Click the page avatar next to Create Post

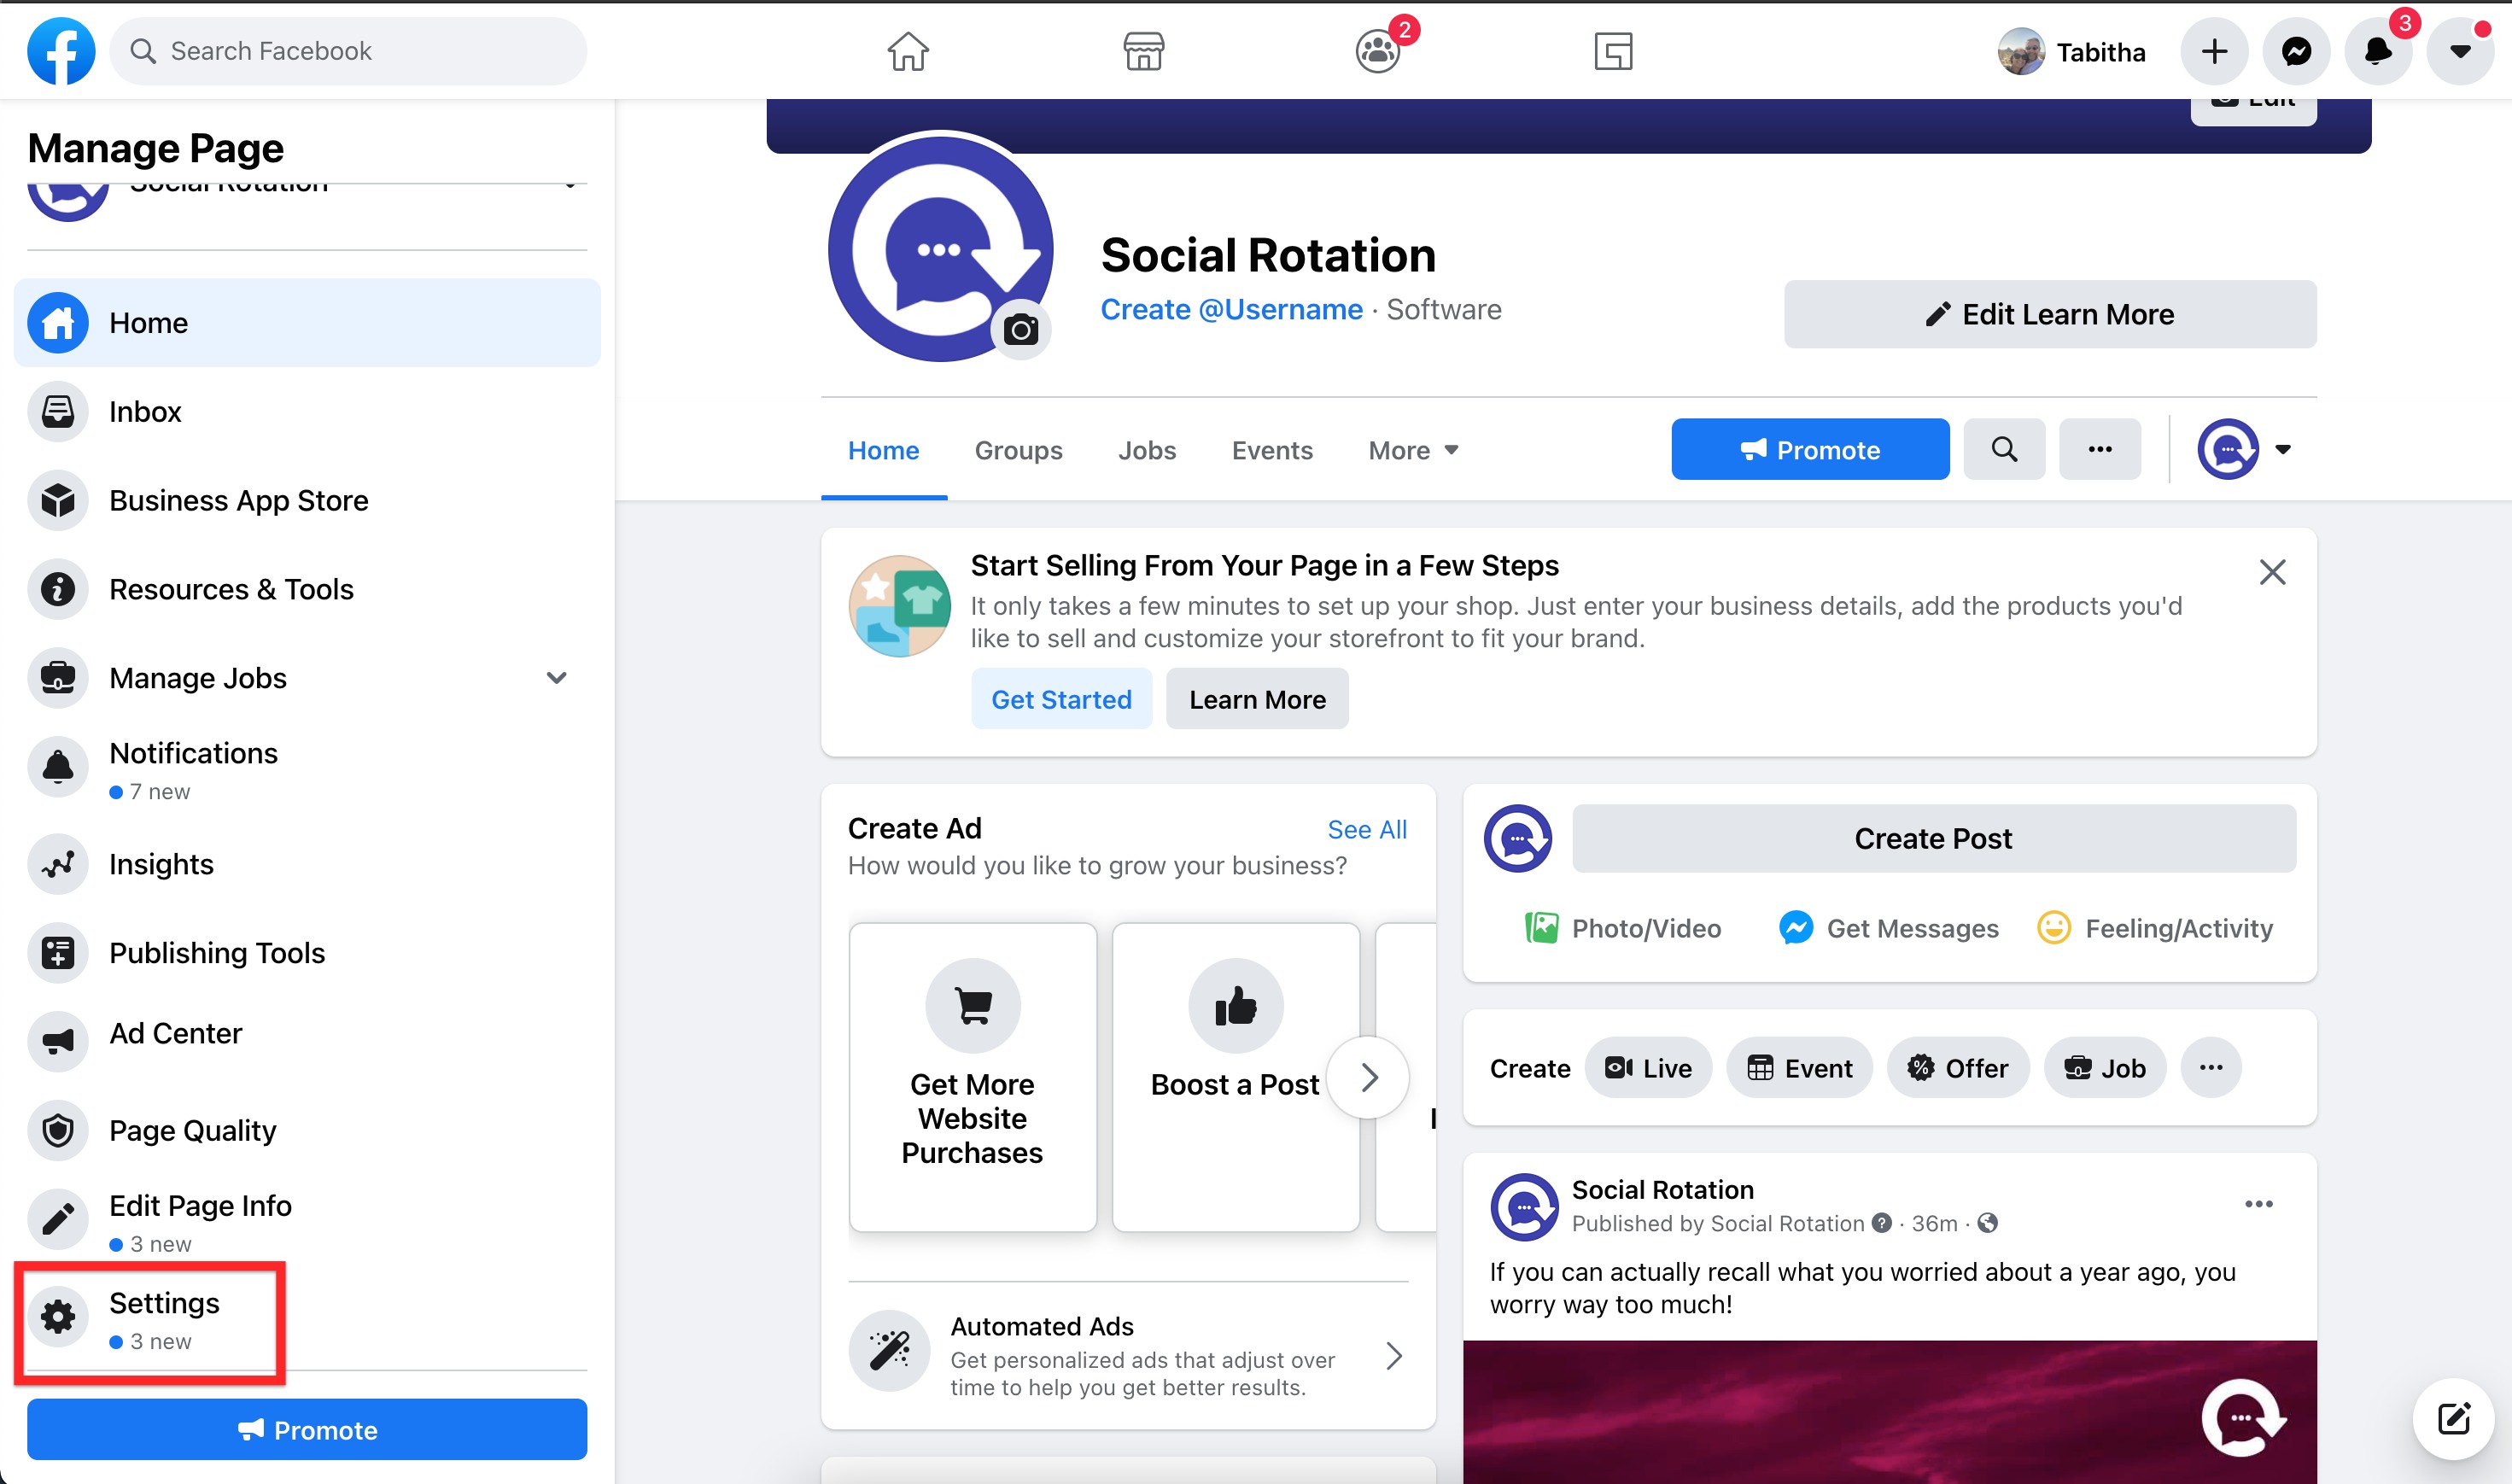[x=1517, y=838]
